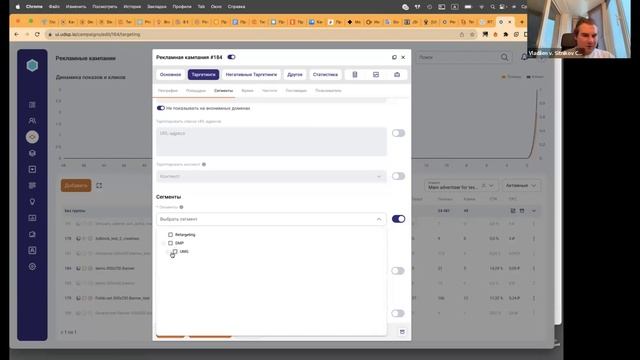Screen dimensions: 640x360
Task: Enable the URL address list targeting toggle
Action: pyautogui.click(x=398, y=133)
